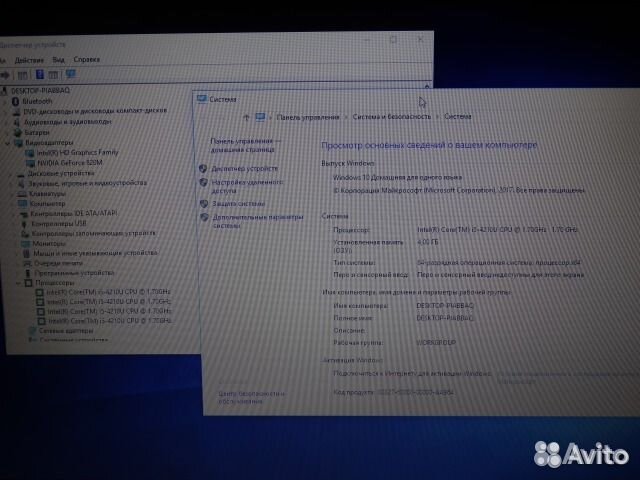Image resolution: width=640 pixels, height=480 pixels.
Task: Select Intel(R) HD Graphics Family adapter
Action: (x=77, y=153)
